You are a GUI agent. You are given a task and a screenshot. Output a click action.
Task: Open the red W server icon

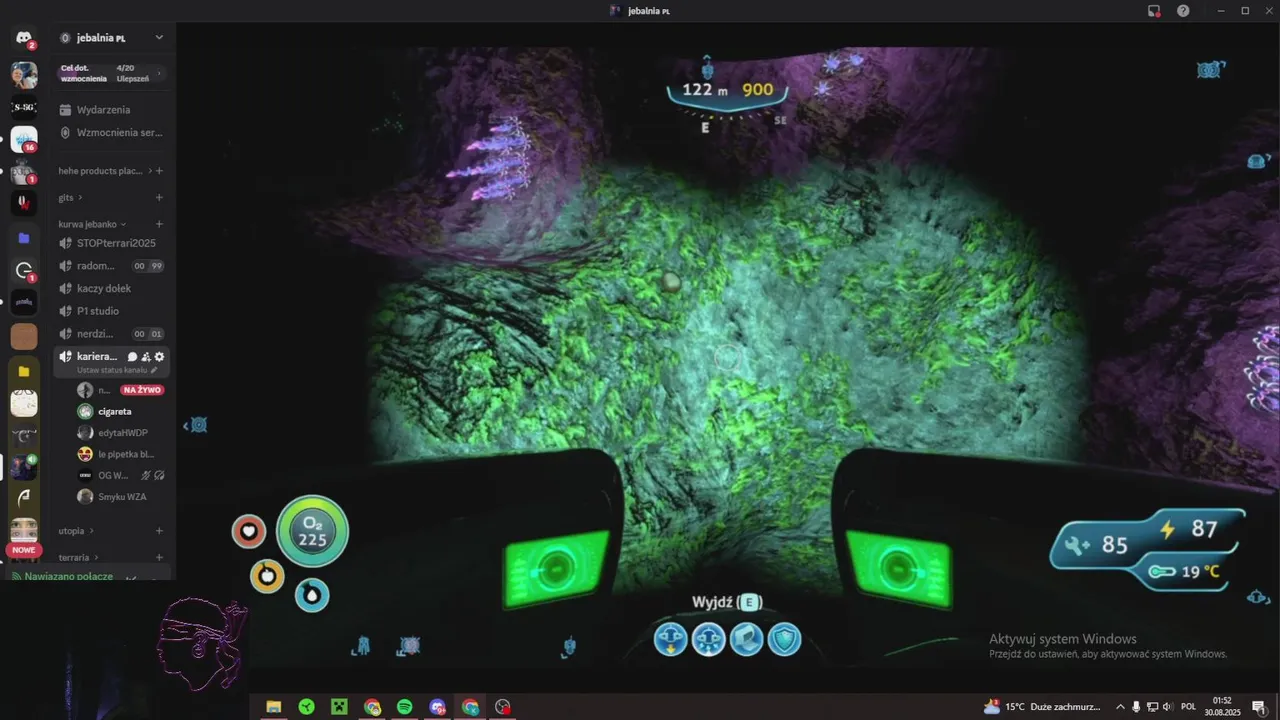pos(24,203)
